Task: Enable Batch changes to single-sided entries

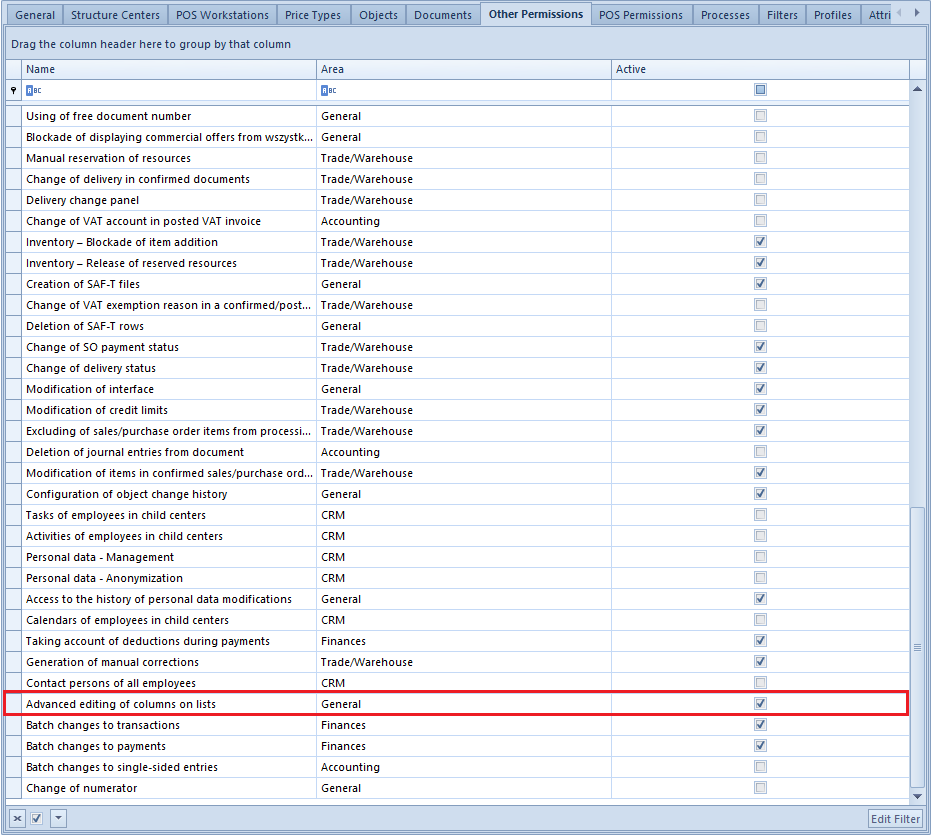Action: point(760,767)
